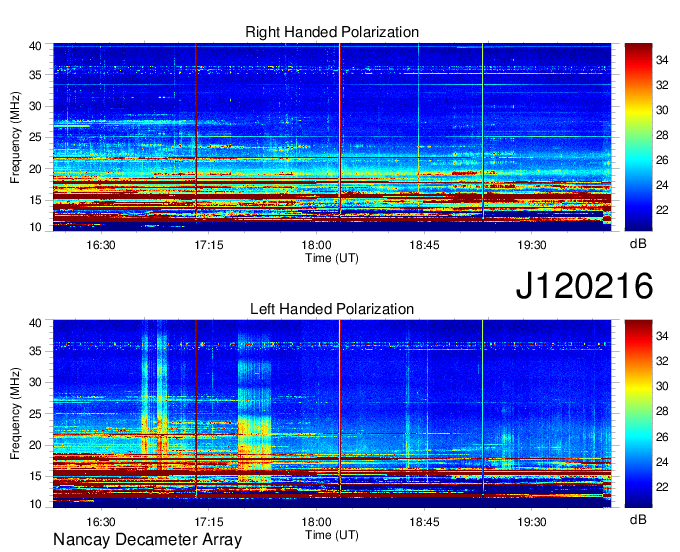
Task: Click the bottom colorbar's dark blue minimum
Action: (x=638, y=503)
